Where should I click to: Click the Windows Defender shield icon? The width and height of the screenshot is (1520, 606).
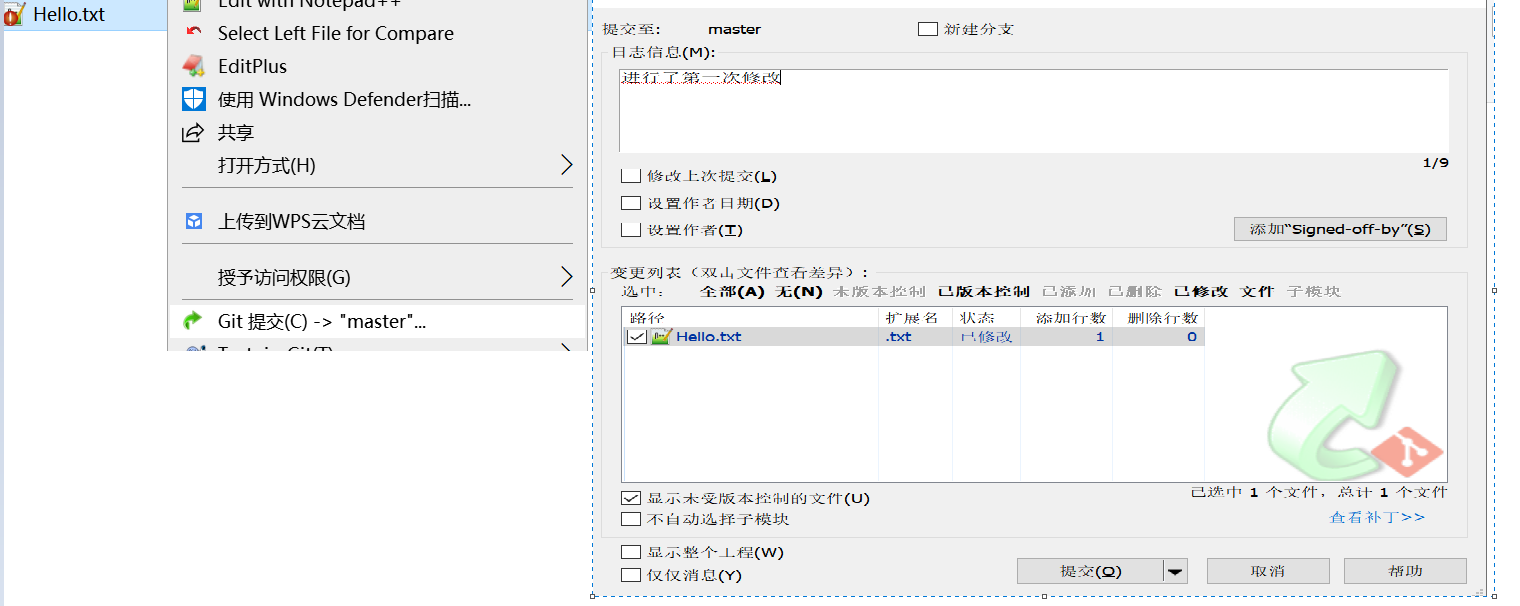[193, 99]
